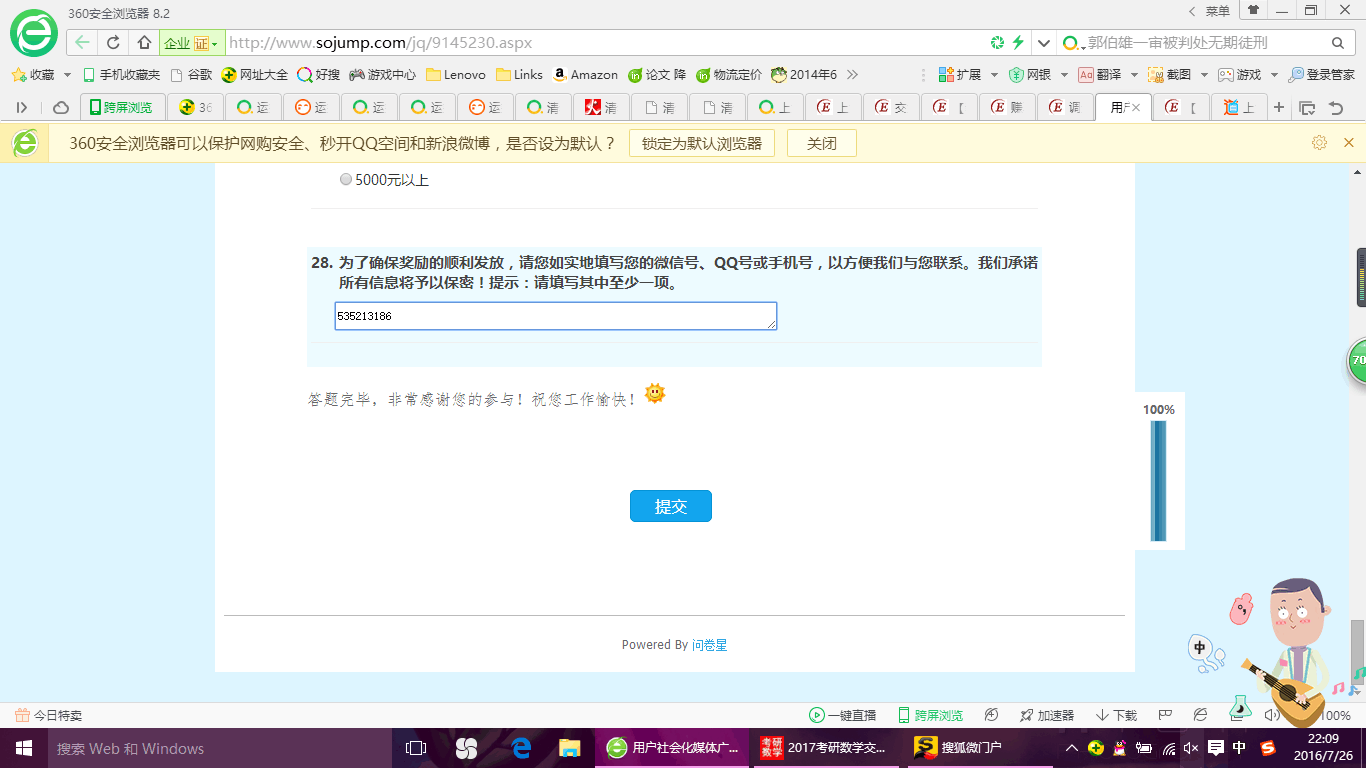Switch to the tab labeled 交
This screenshot has height=768, width=1366.
coord(892,107)
